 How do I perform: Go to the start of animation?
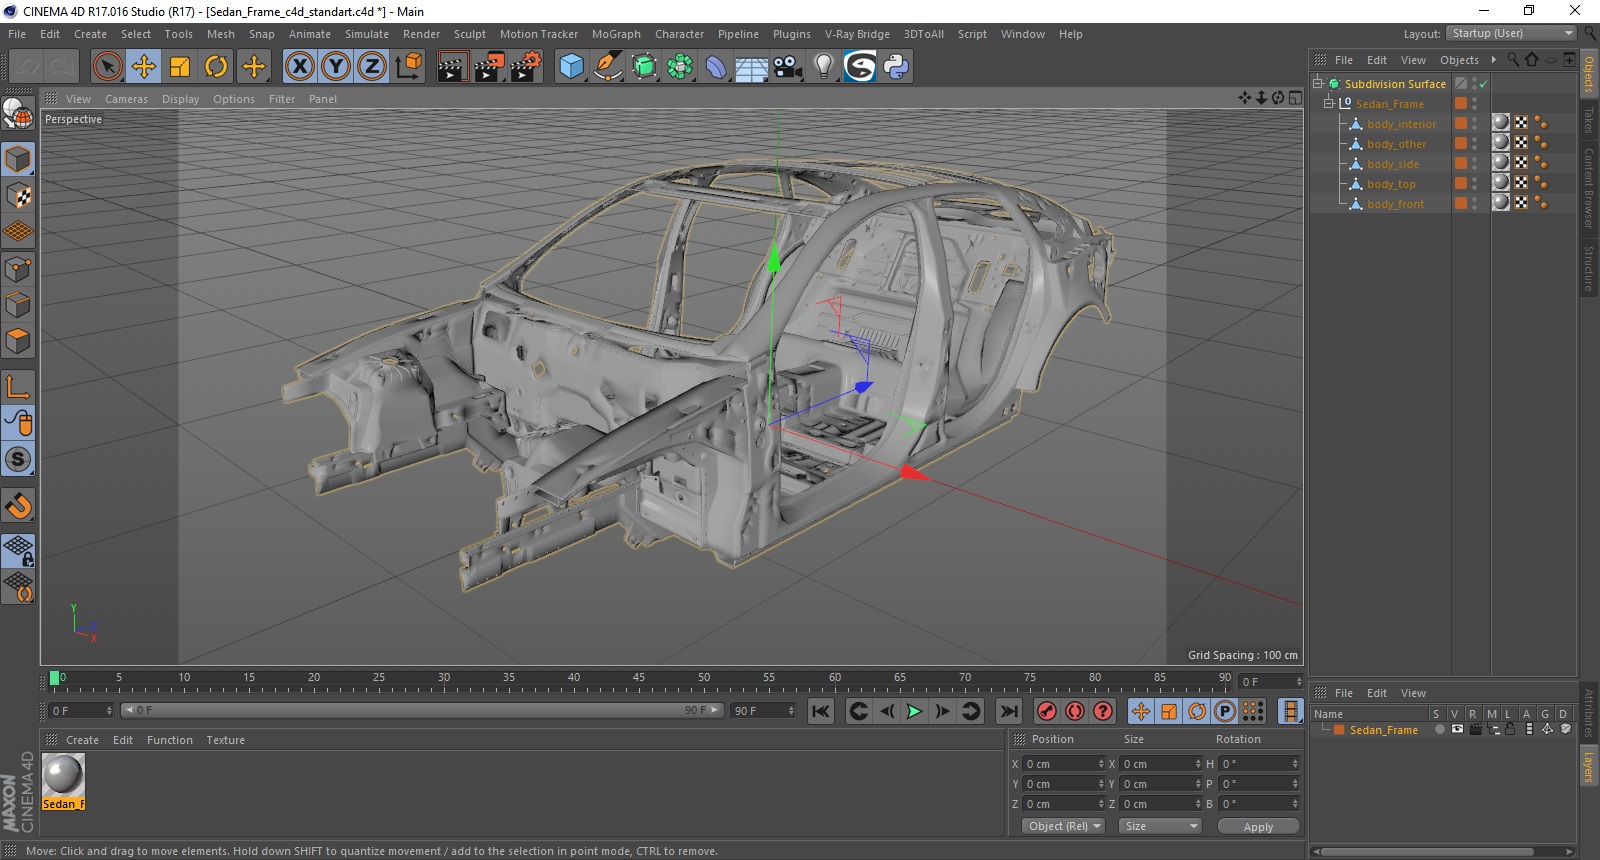pyautogui.click(x=820, y=711)
